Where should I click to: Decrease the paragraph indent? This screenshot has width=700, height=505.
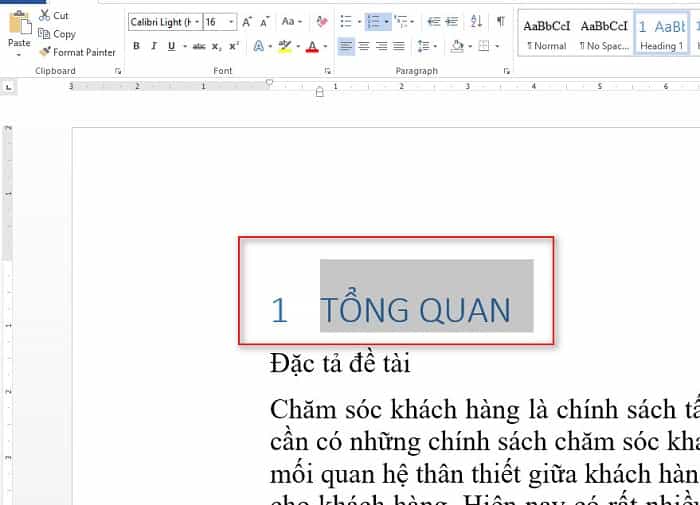click(434, 21)
